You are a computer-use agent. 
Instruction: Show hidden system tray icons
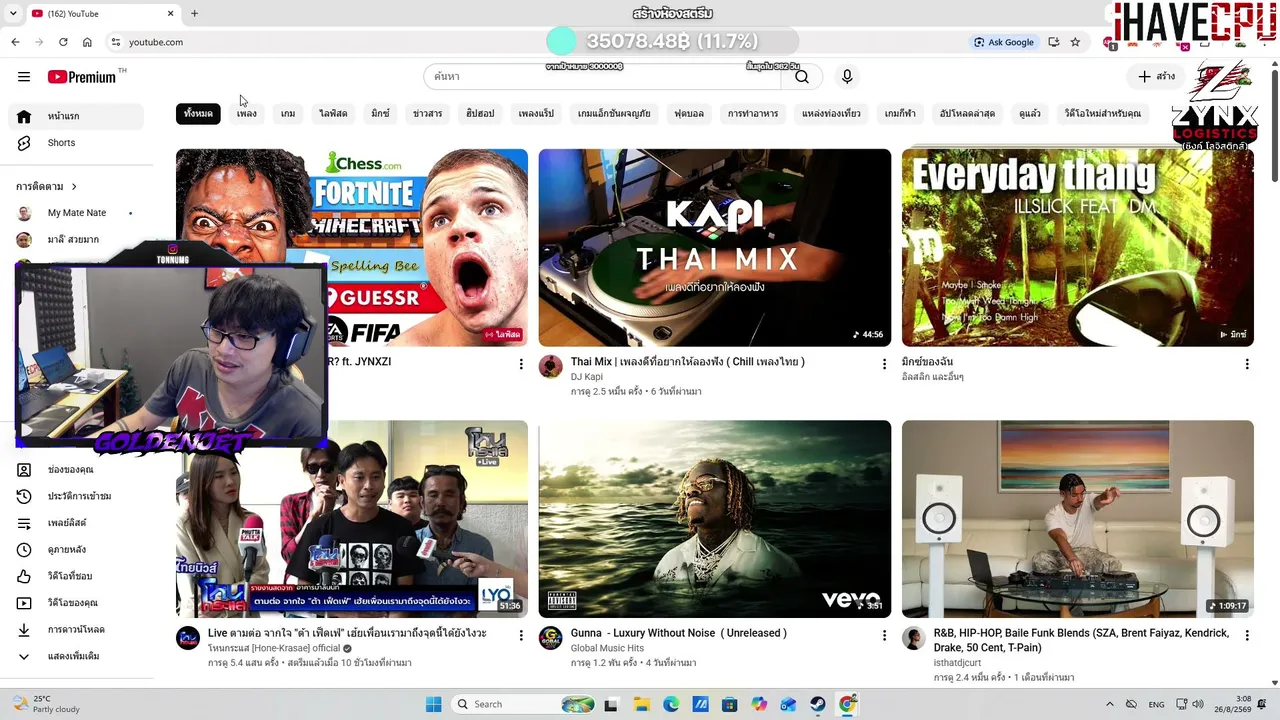1109,704
